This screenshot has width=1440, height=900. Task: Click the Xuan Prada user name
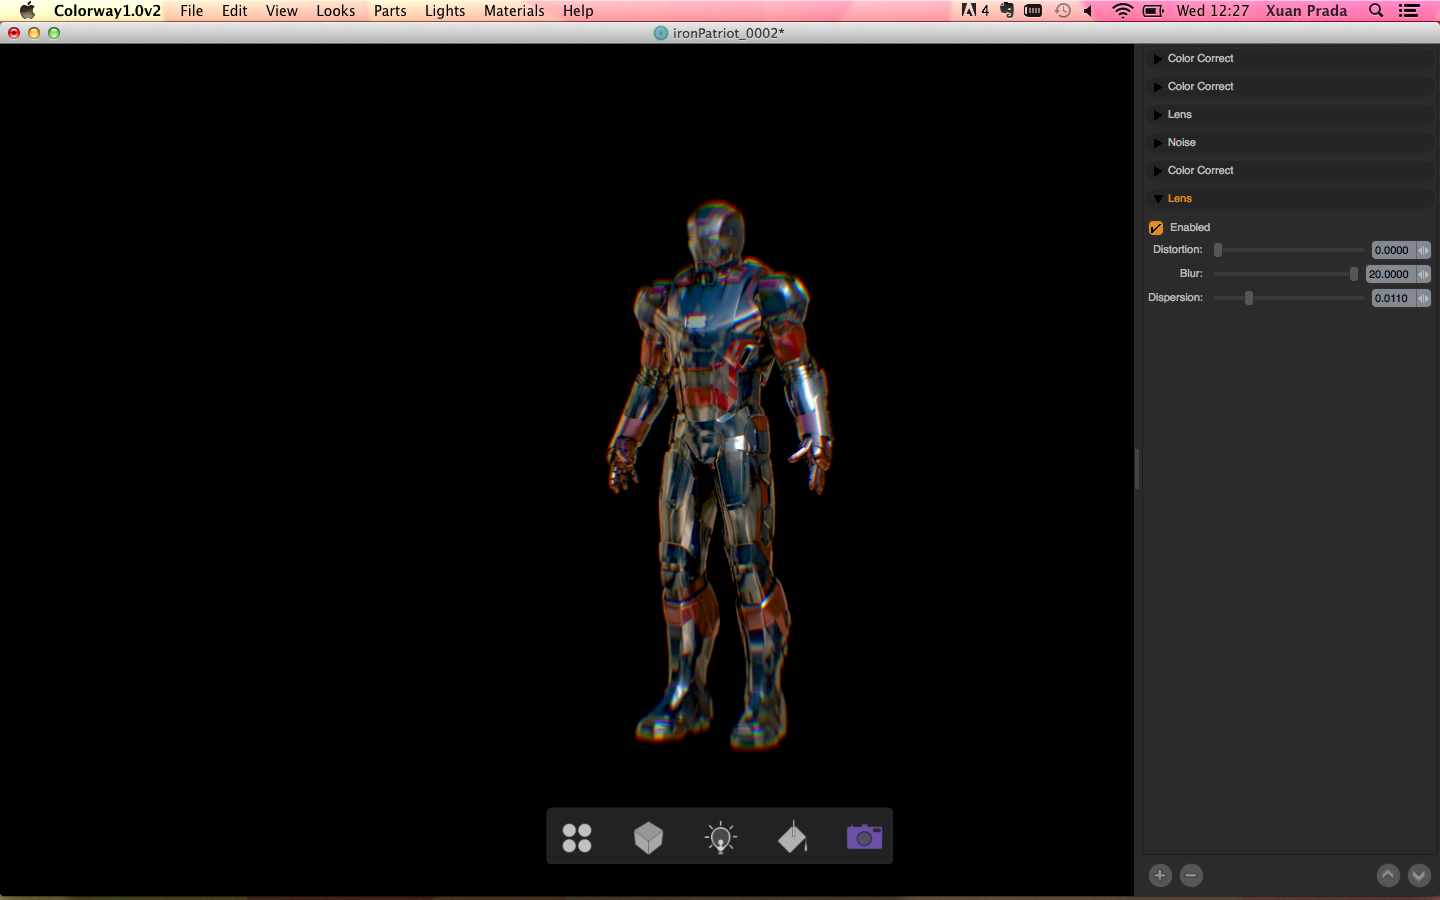click(1306, 10)
